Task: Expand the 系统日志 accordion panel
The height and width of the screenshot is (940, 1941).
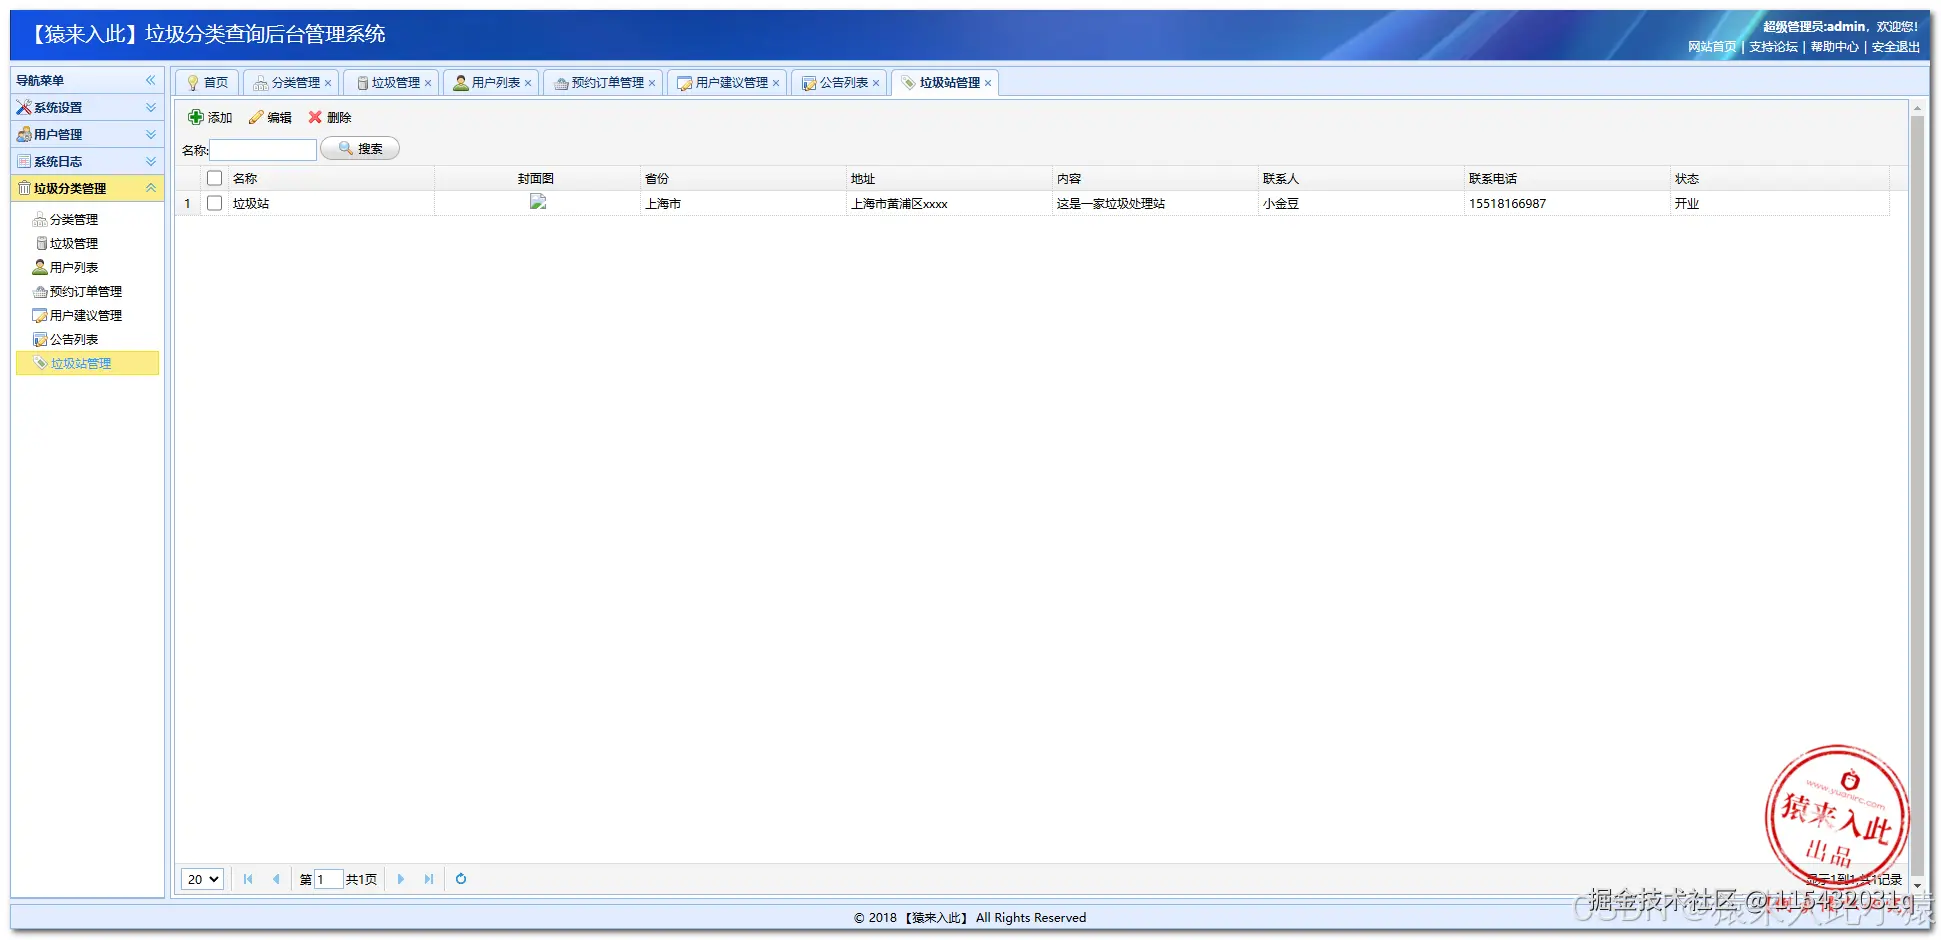Action: [87, 161]
